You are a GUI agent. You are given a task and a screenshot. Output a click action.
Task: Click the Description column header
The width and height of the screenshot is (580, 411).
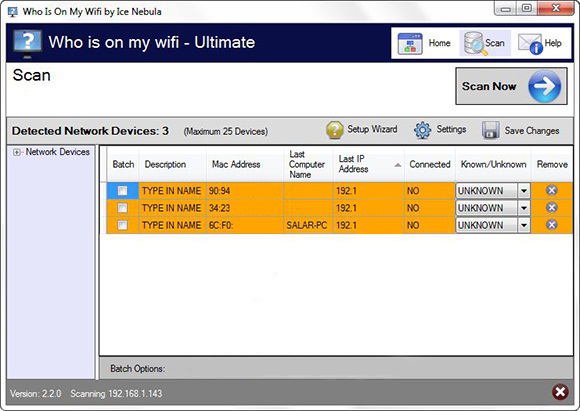(172, 164)
